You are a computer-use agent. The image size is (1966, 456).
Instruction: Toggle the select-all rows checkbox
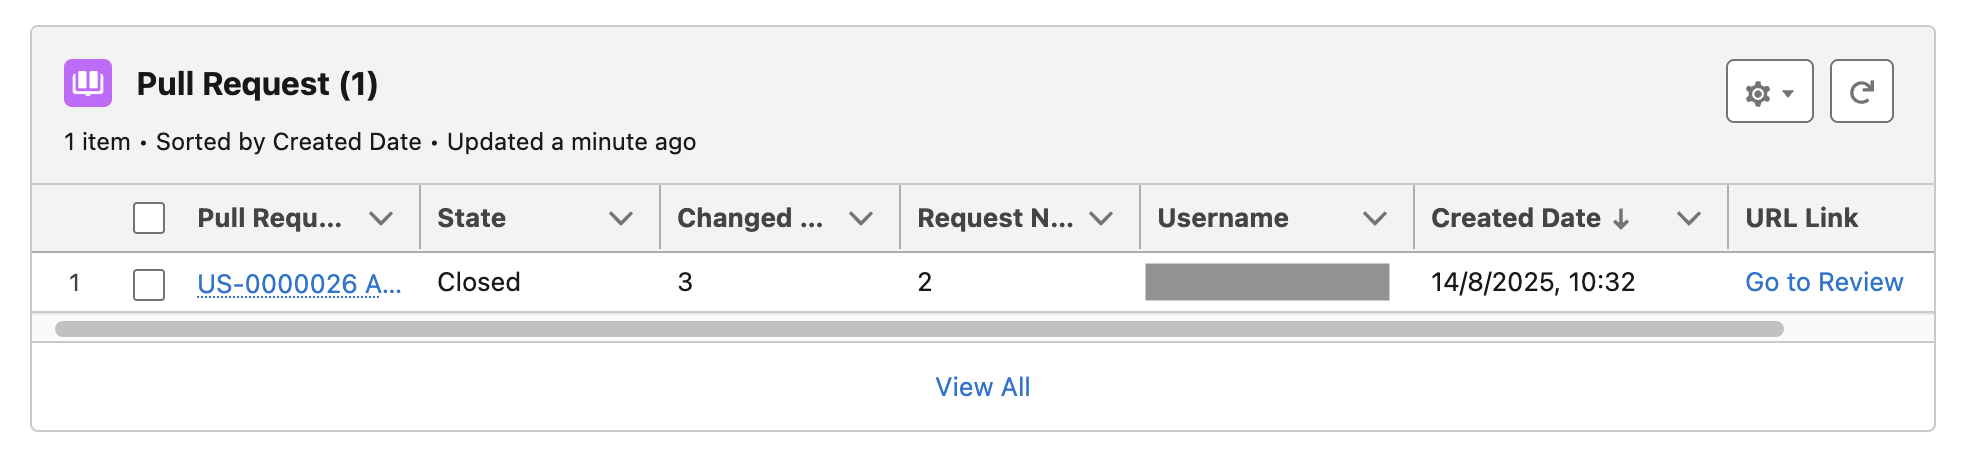click(x=149, y=218)
